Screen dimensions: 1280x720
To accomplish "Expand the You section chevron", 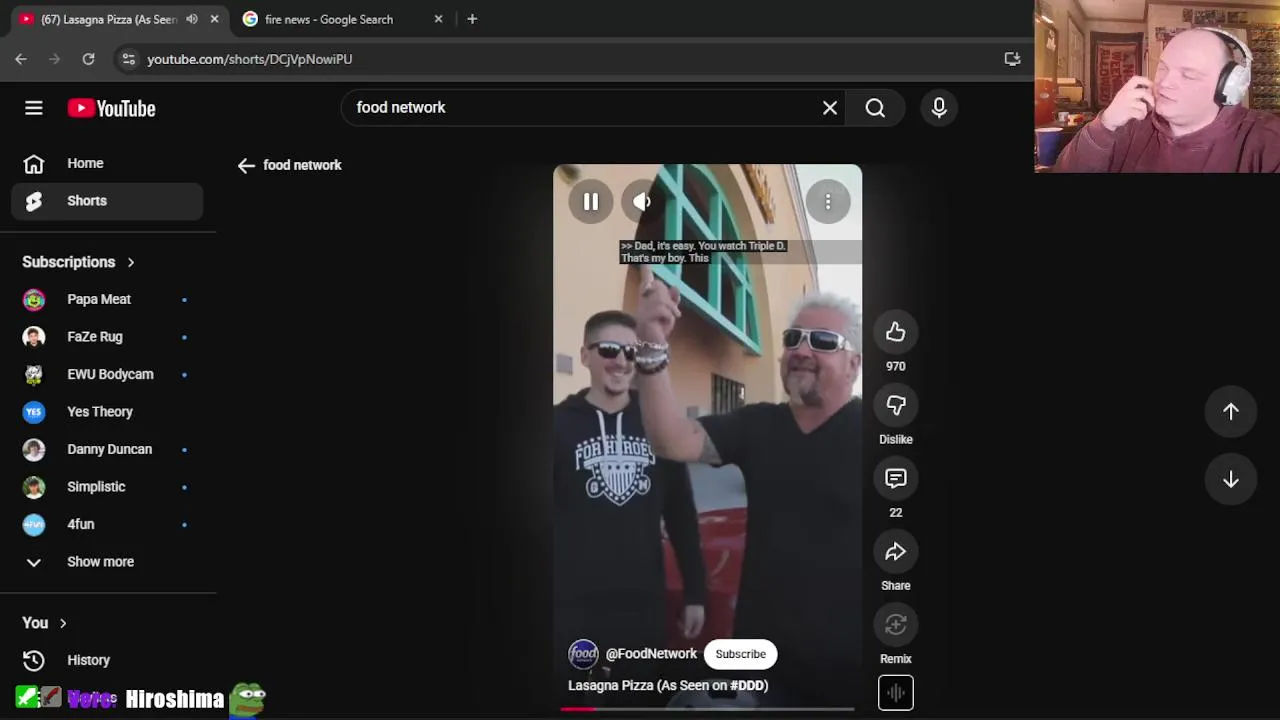I will click(63, 623).
